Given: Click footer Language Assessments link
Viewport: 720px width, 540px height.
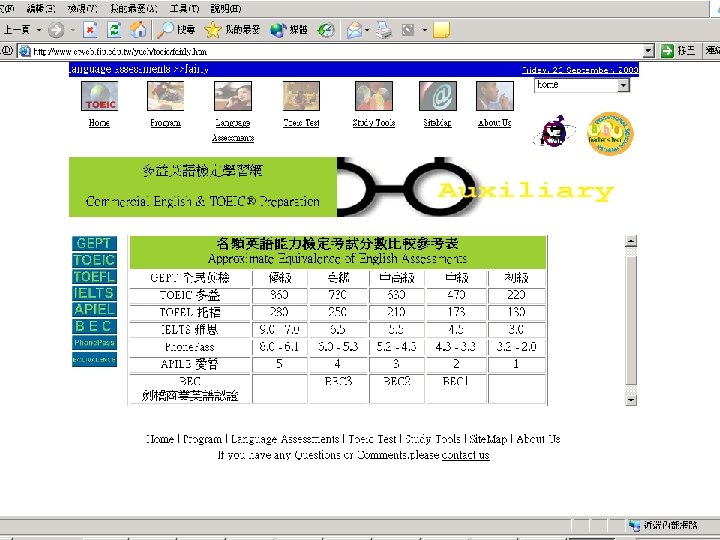Looking at the screenshot, I should pos(285,439).
